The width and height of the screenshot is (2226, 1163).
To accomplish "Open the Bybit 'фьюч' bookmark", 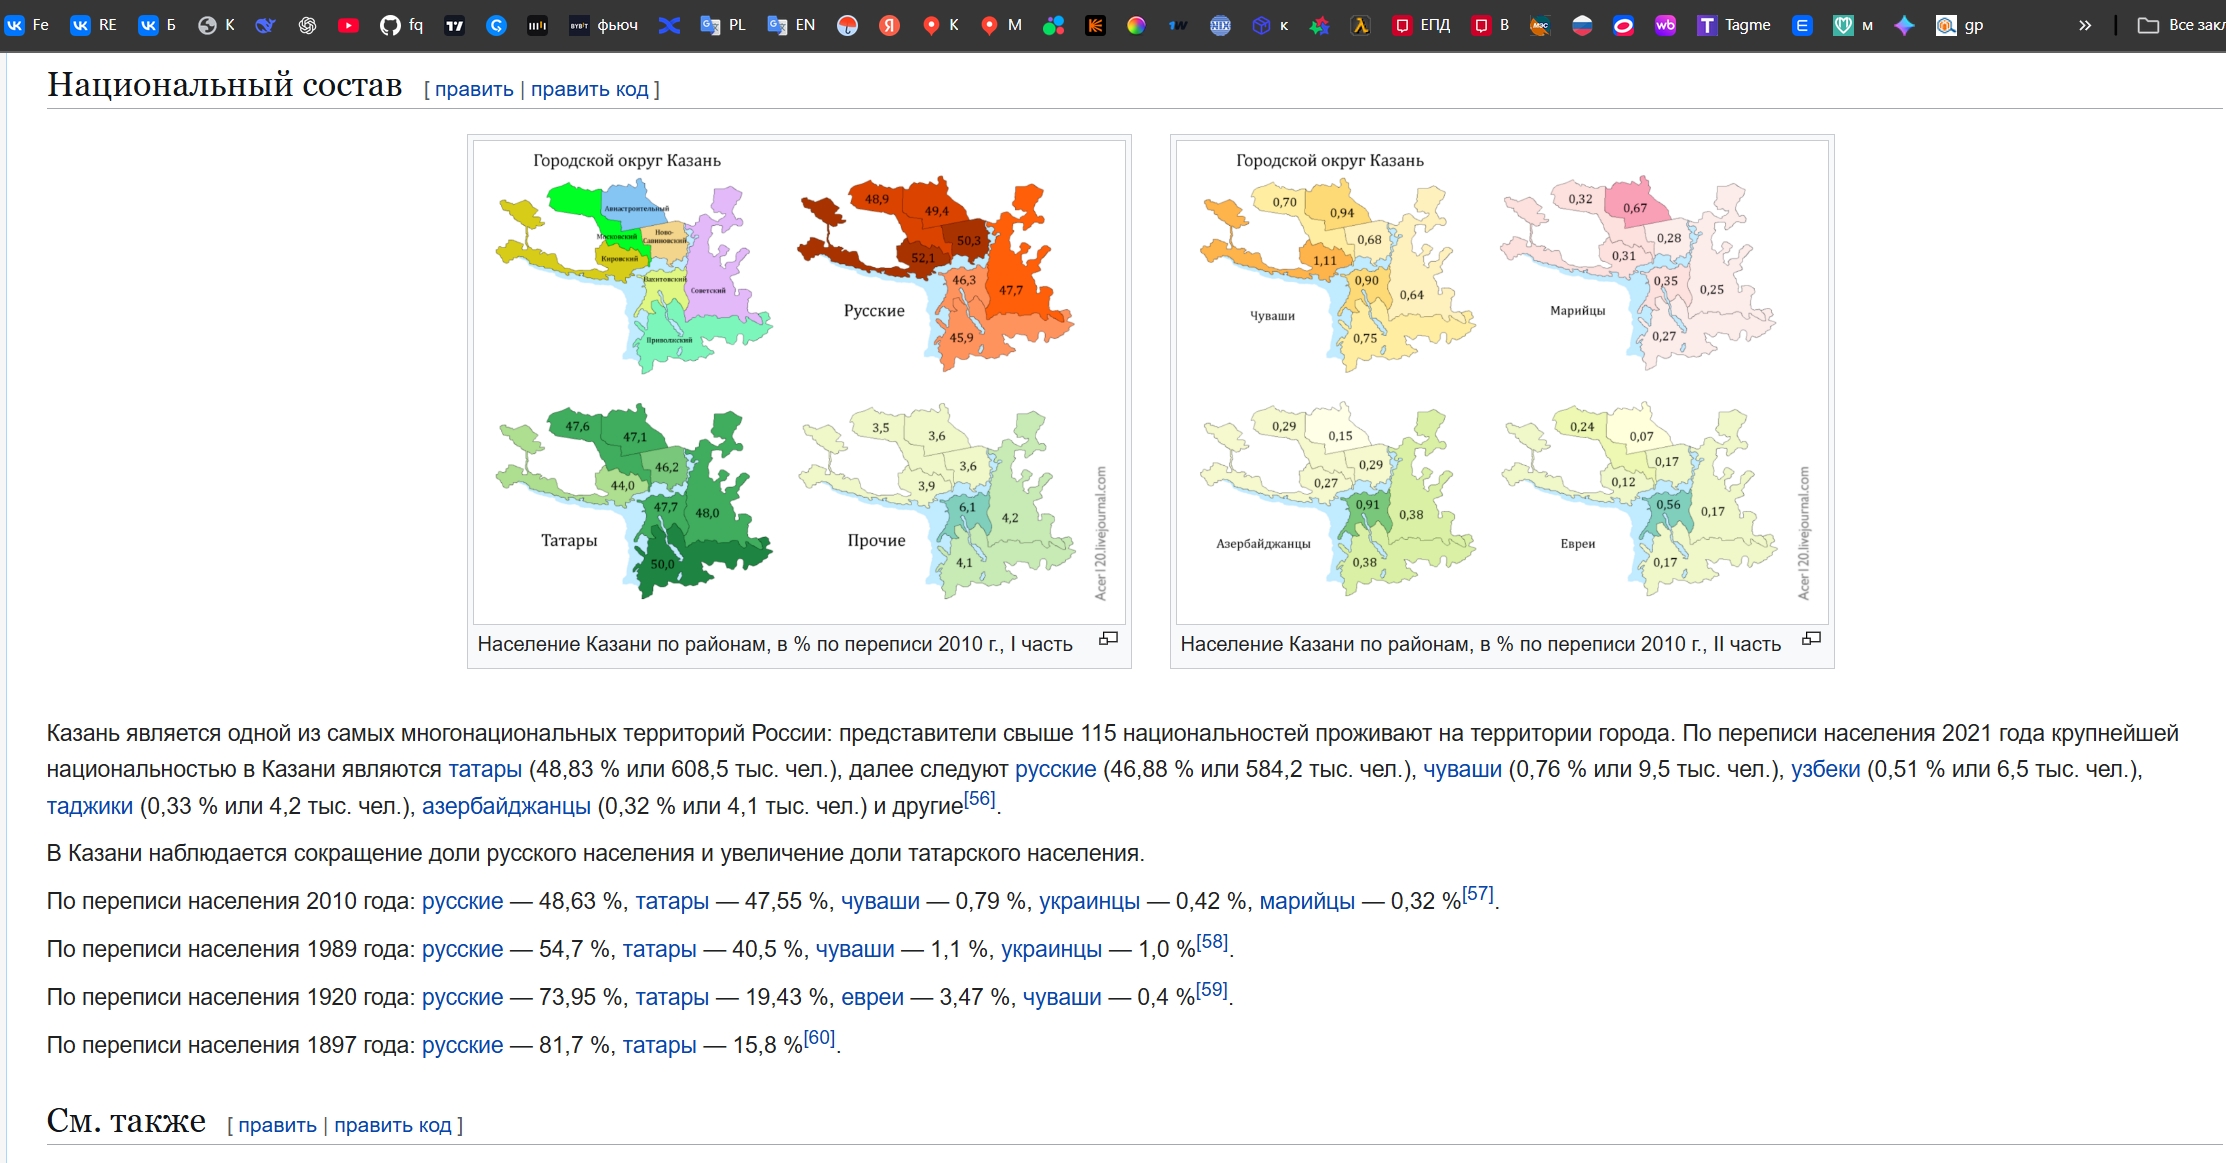I will click(604, 26).
